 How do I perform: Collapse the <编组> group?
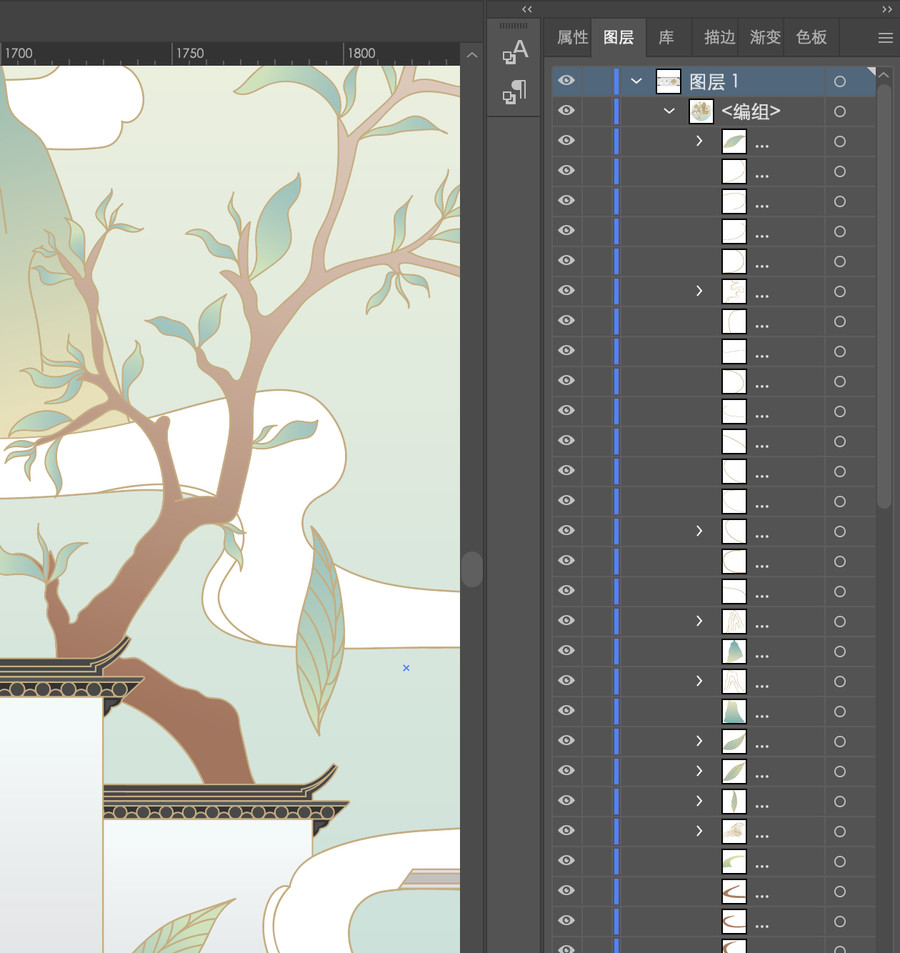click(x=669, y=111)
